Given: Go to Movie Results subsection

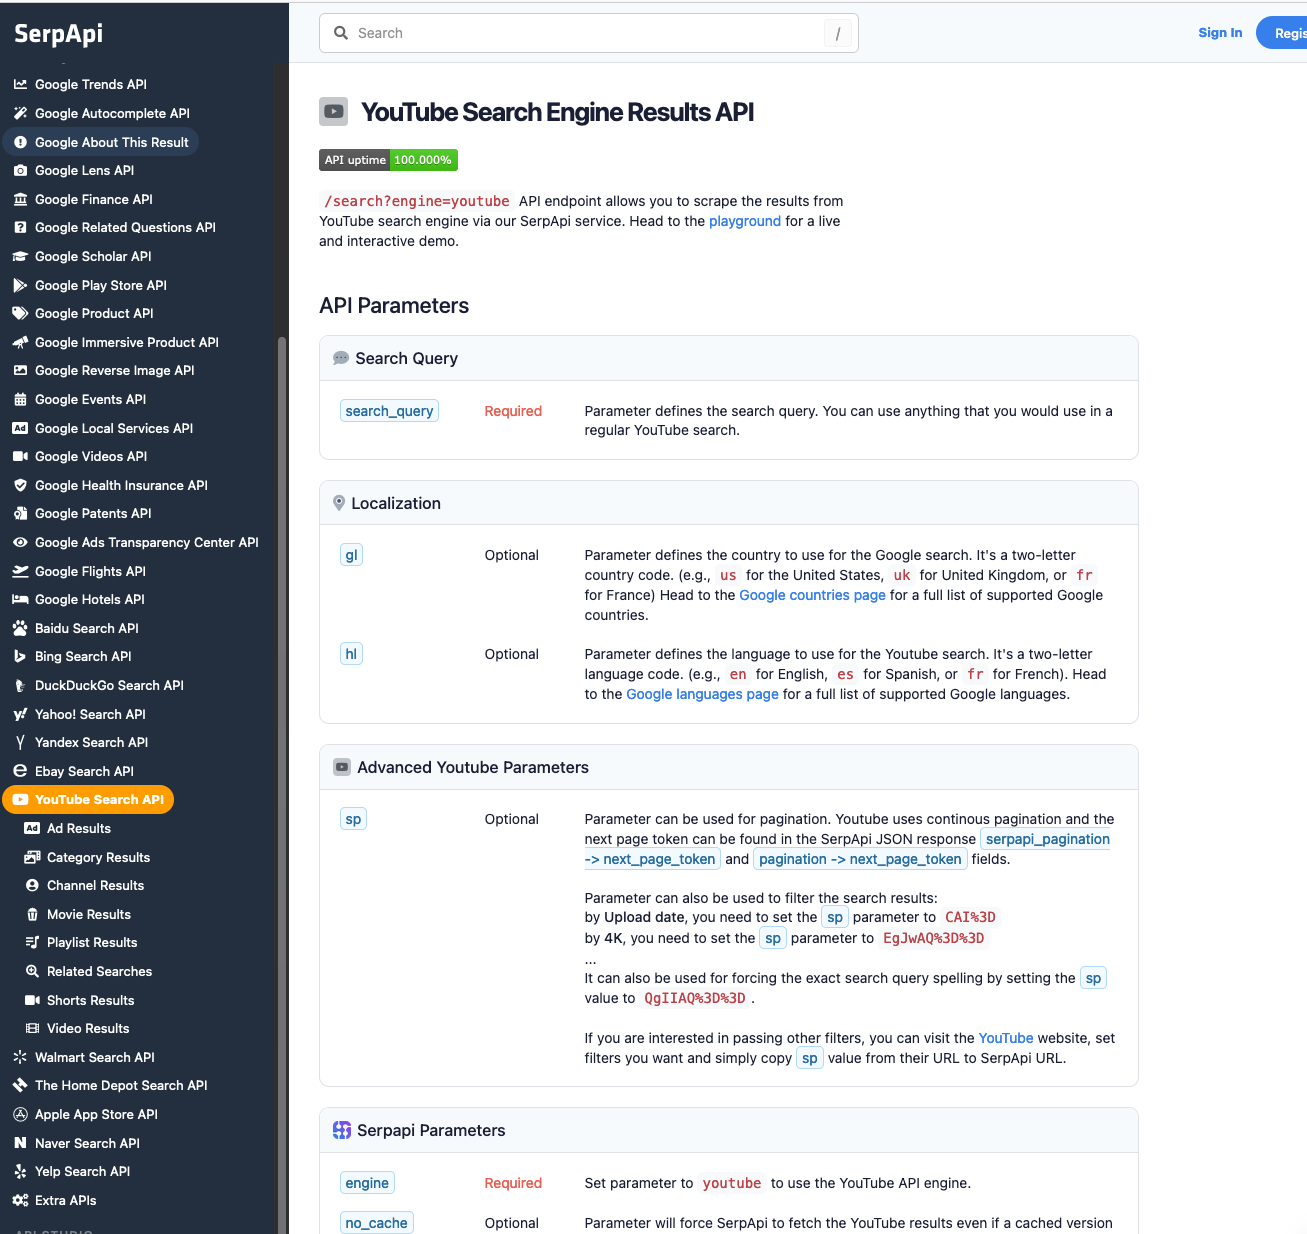Looking at the screenshot, I should (89, 915).
